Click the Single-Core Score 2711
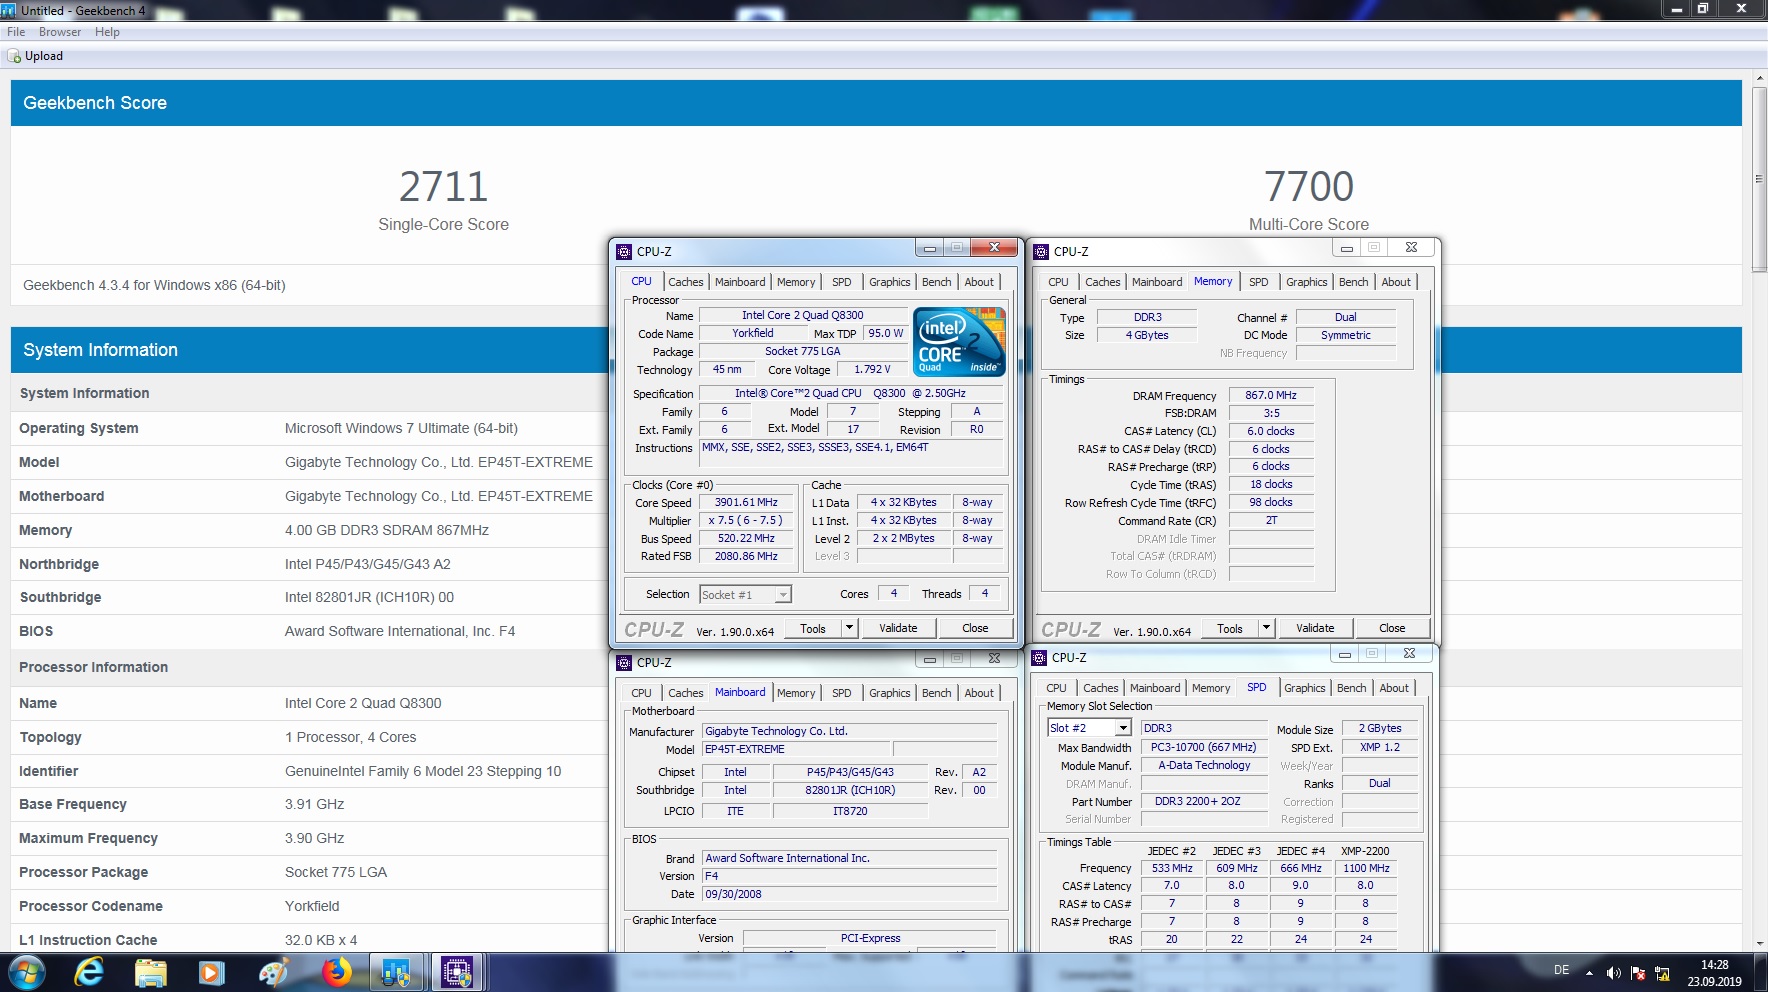1768x992 pixels. pyautogui.click(x=443, y=186)
